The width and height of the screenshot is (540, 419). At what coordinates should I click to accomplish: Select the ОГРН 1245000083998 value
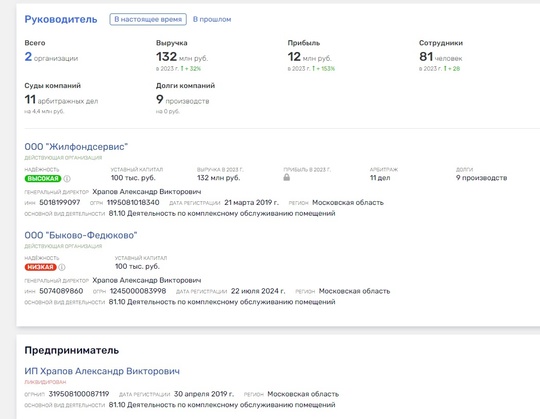[138, 291]
